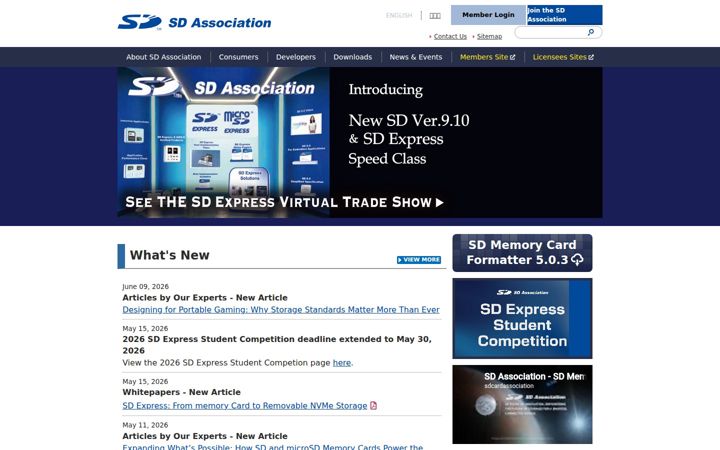Open the Consumers menu

click(x=238, y=57)
